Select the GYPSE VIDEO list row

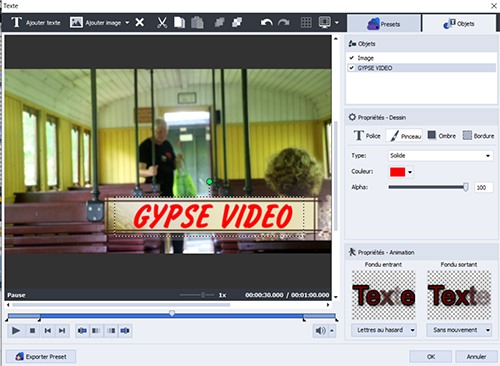[421, 68]
